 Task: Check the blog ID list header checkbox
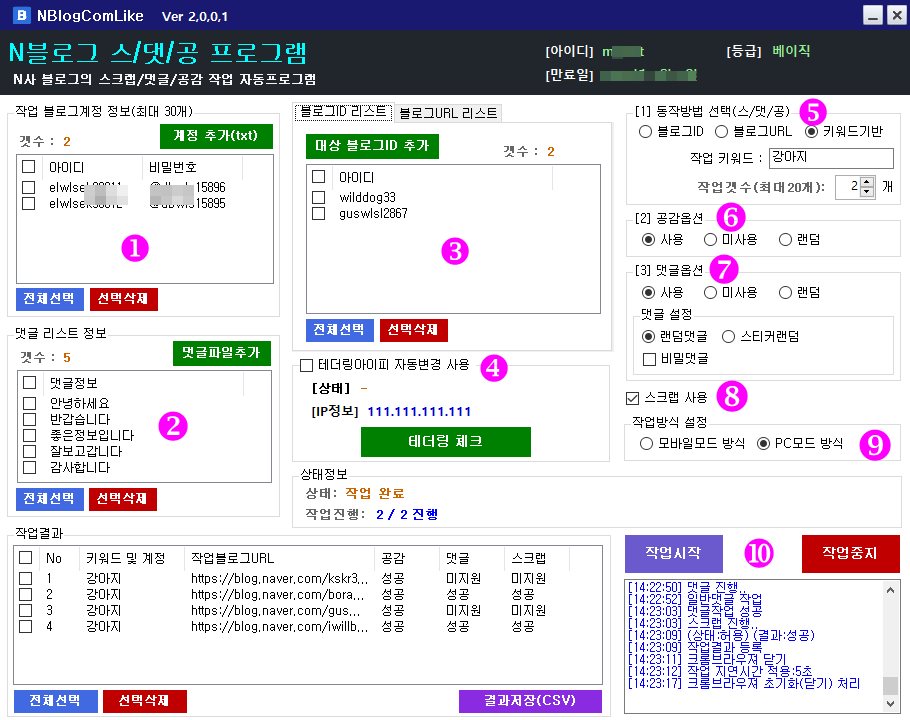(319, 176)
